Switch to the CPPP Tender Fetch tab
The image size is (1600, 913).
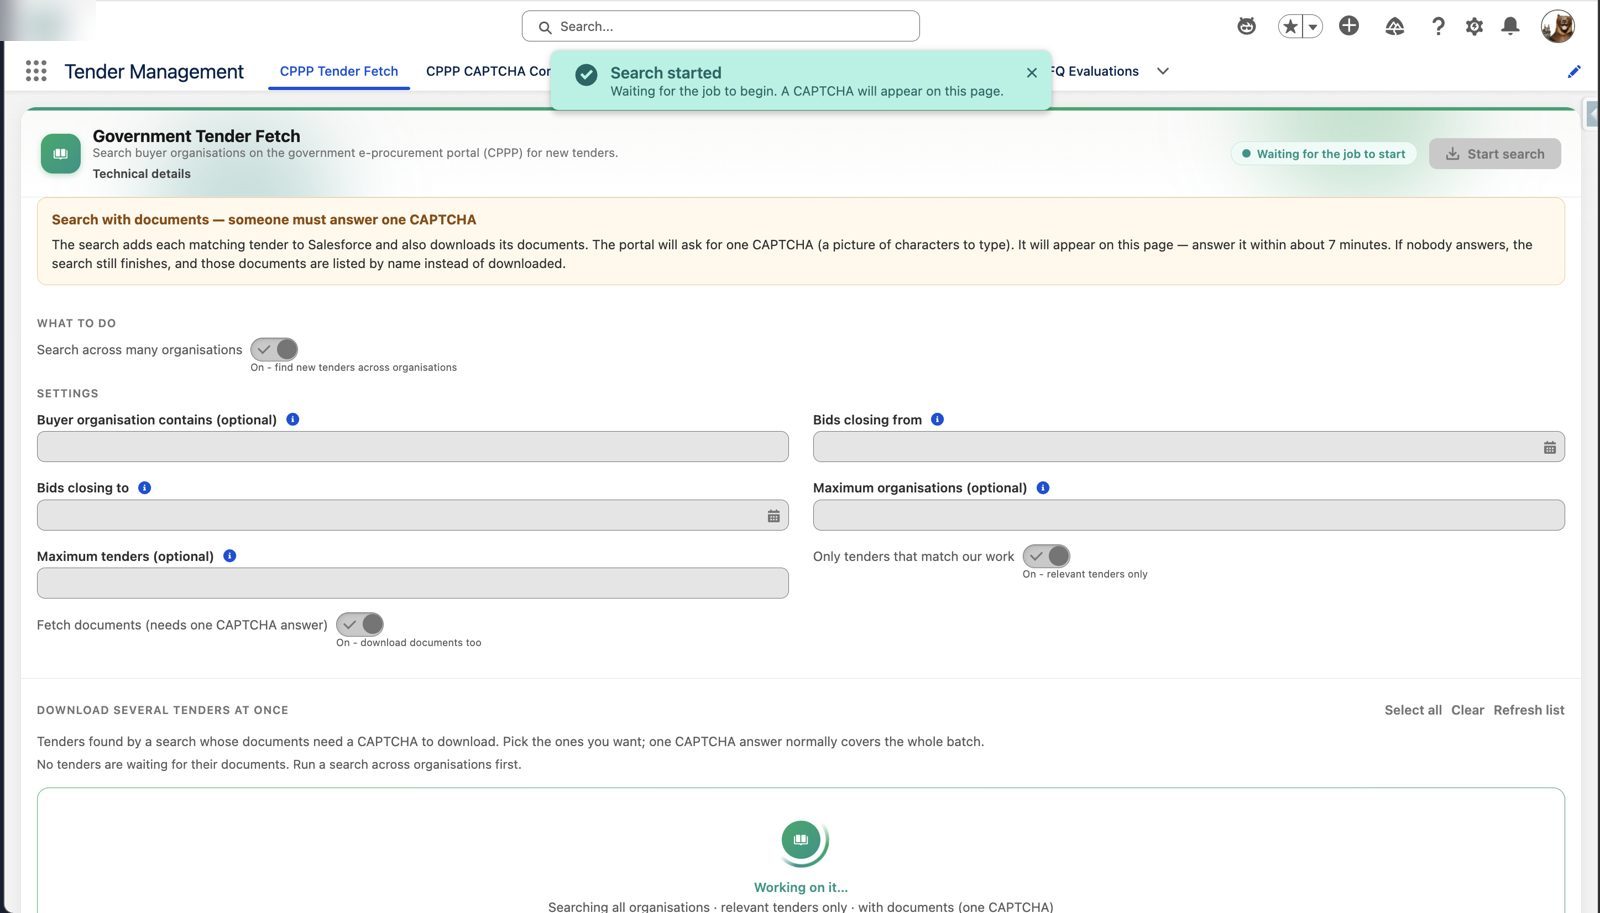[339, 71]
